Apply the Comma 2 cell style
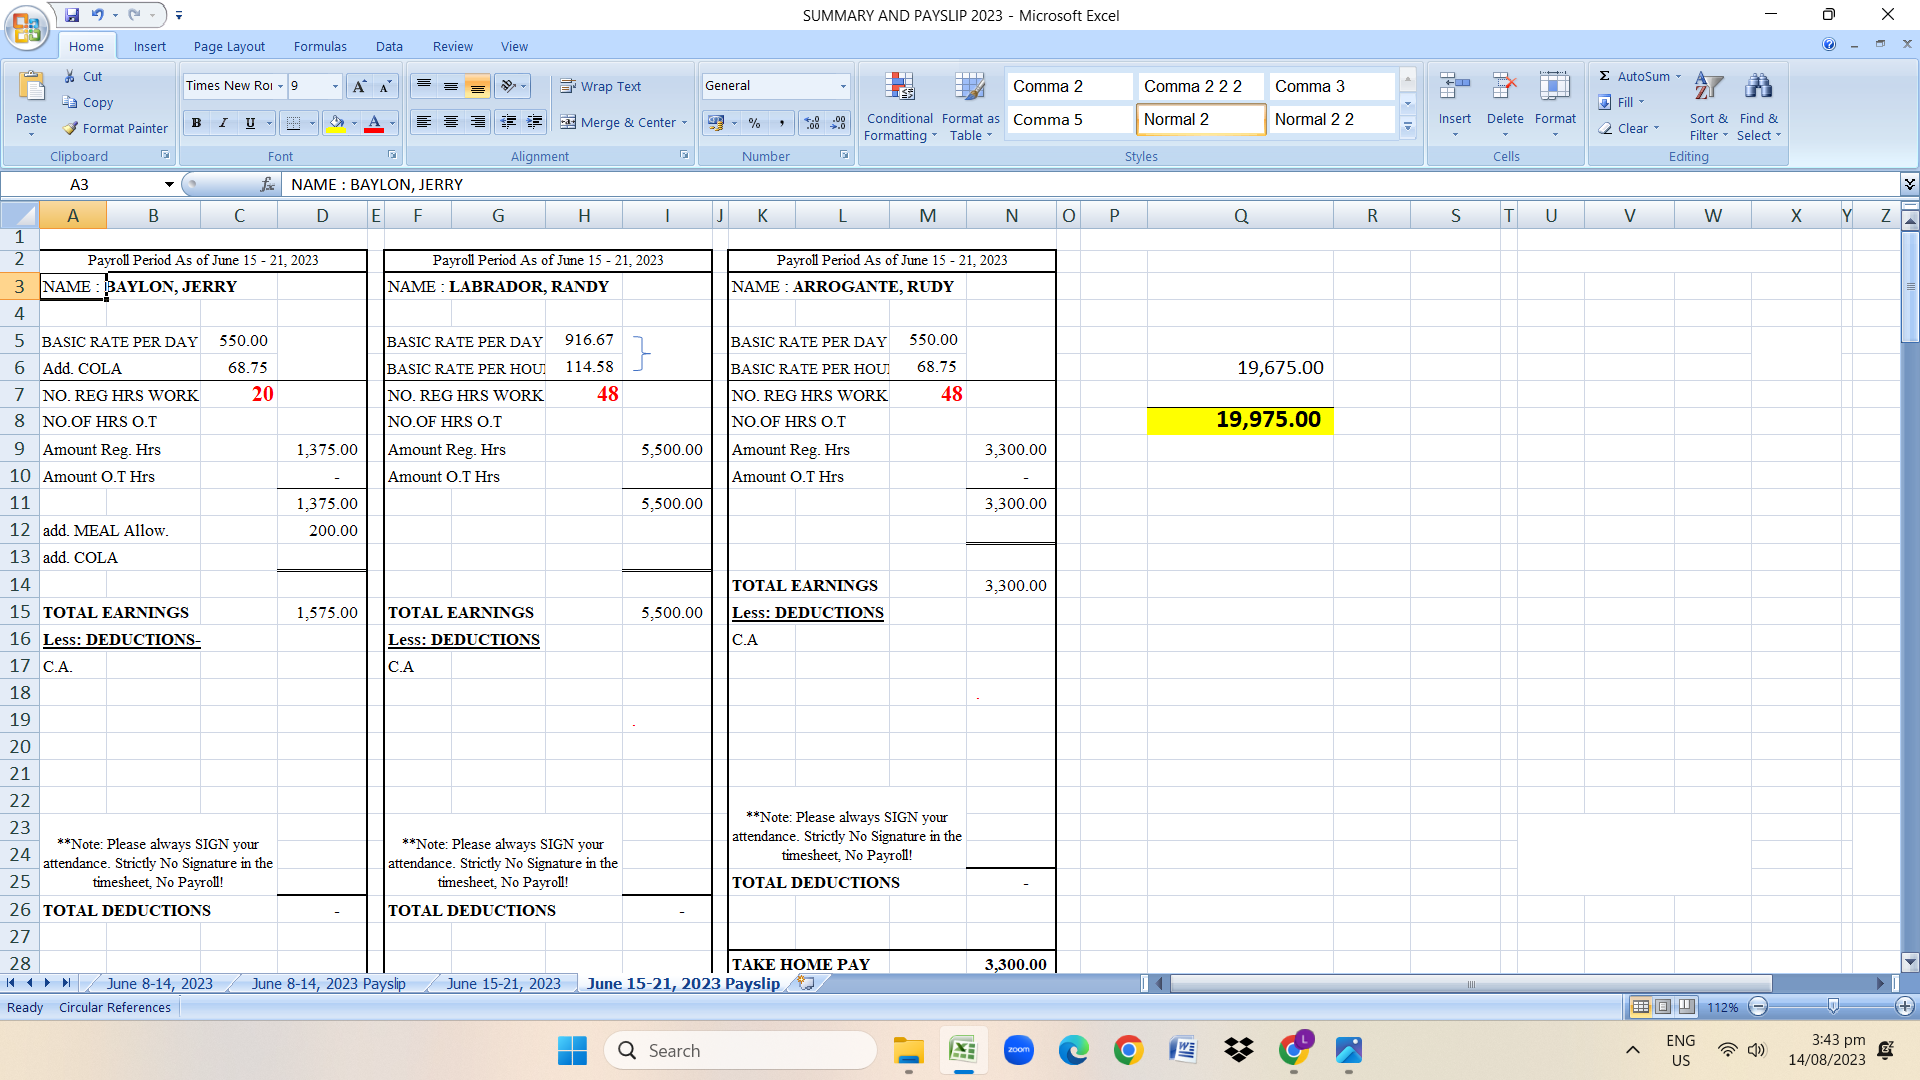Screen dimensions: 1920x1080 click(1068, 86)
